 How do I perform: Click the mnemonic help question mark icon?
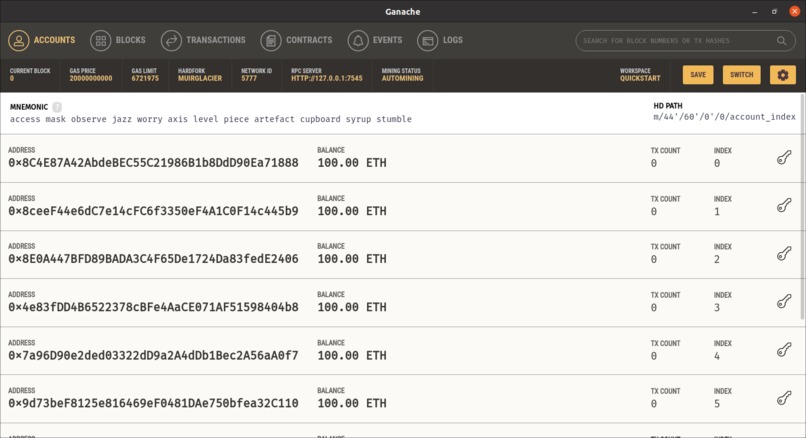57,107
